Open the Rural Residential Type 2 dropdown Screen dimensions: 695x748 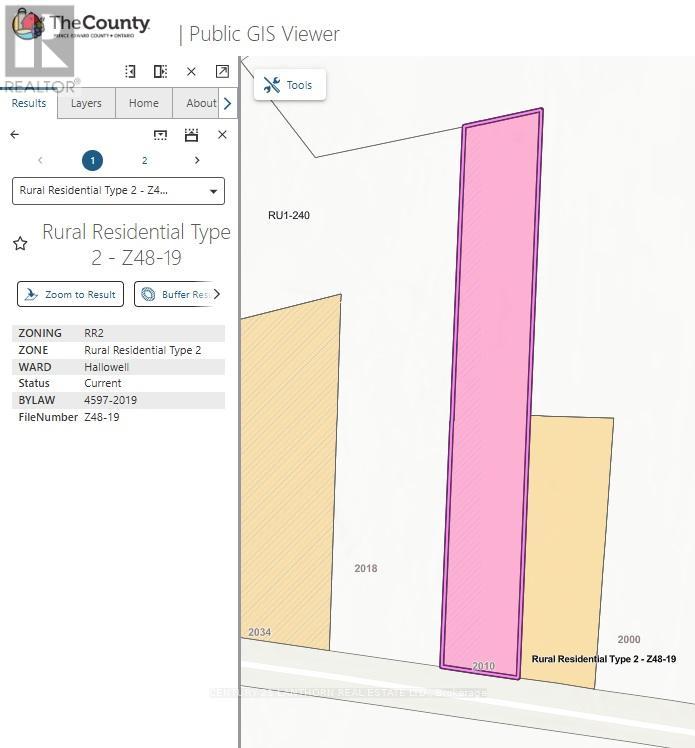(118, 191)
